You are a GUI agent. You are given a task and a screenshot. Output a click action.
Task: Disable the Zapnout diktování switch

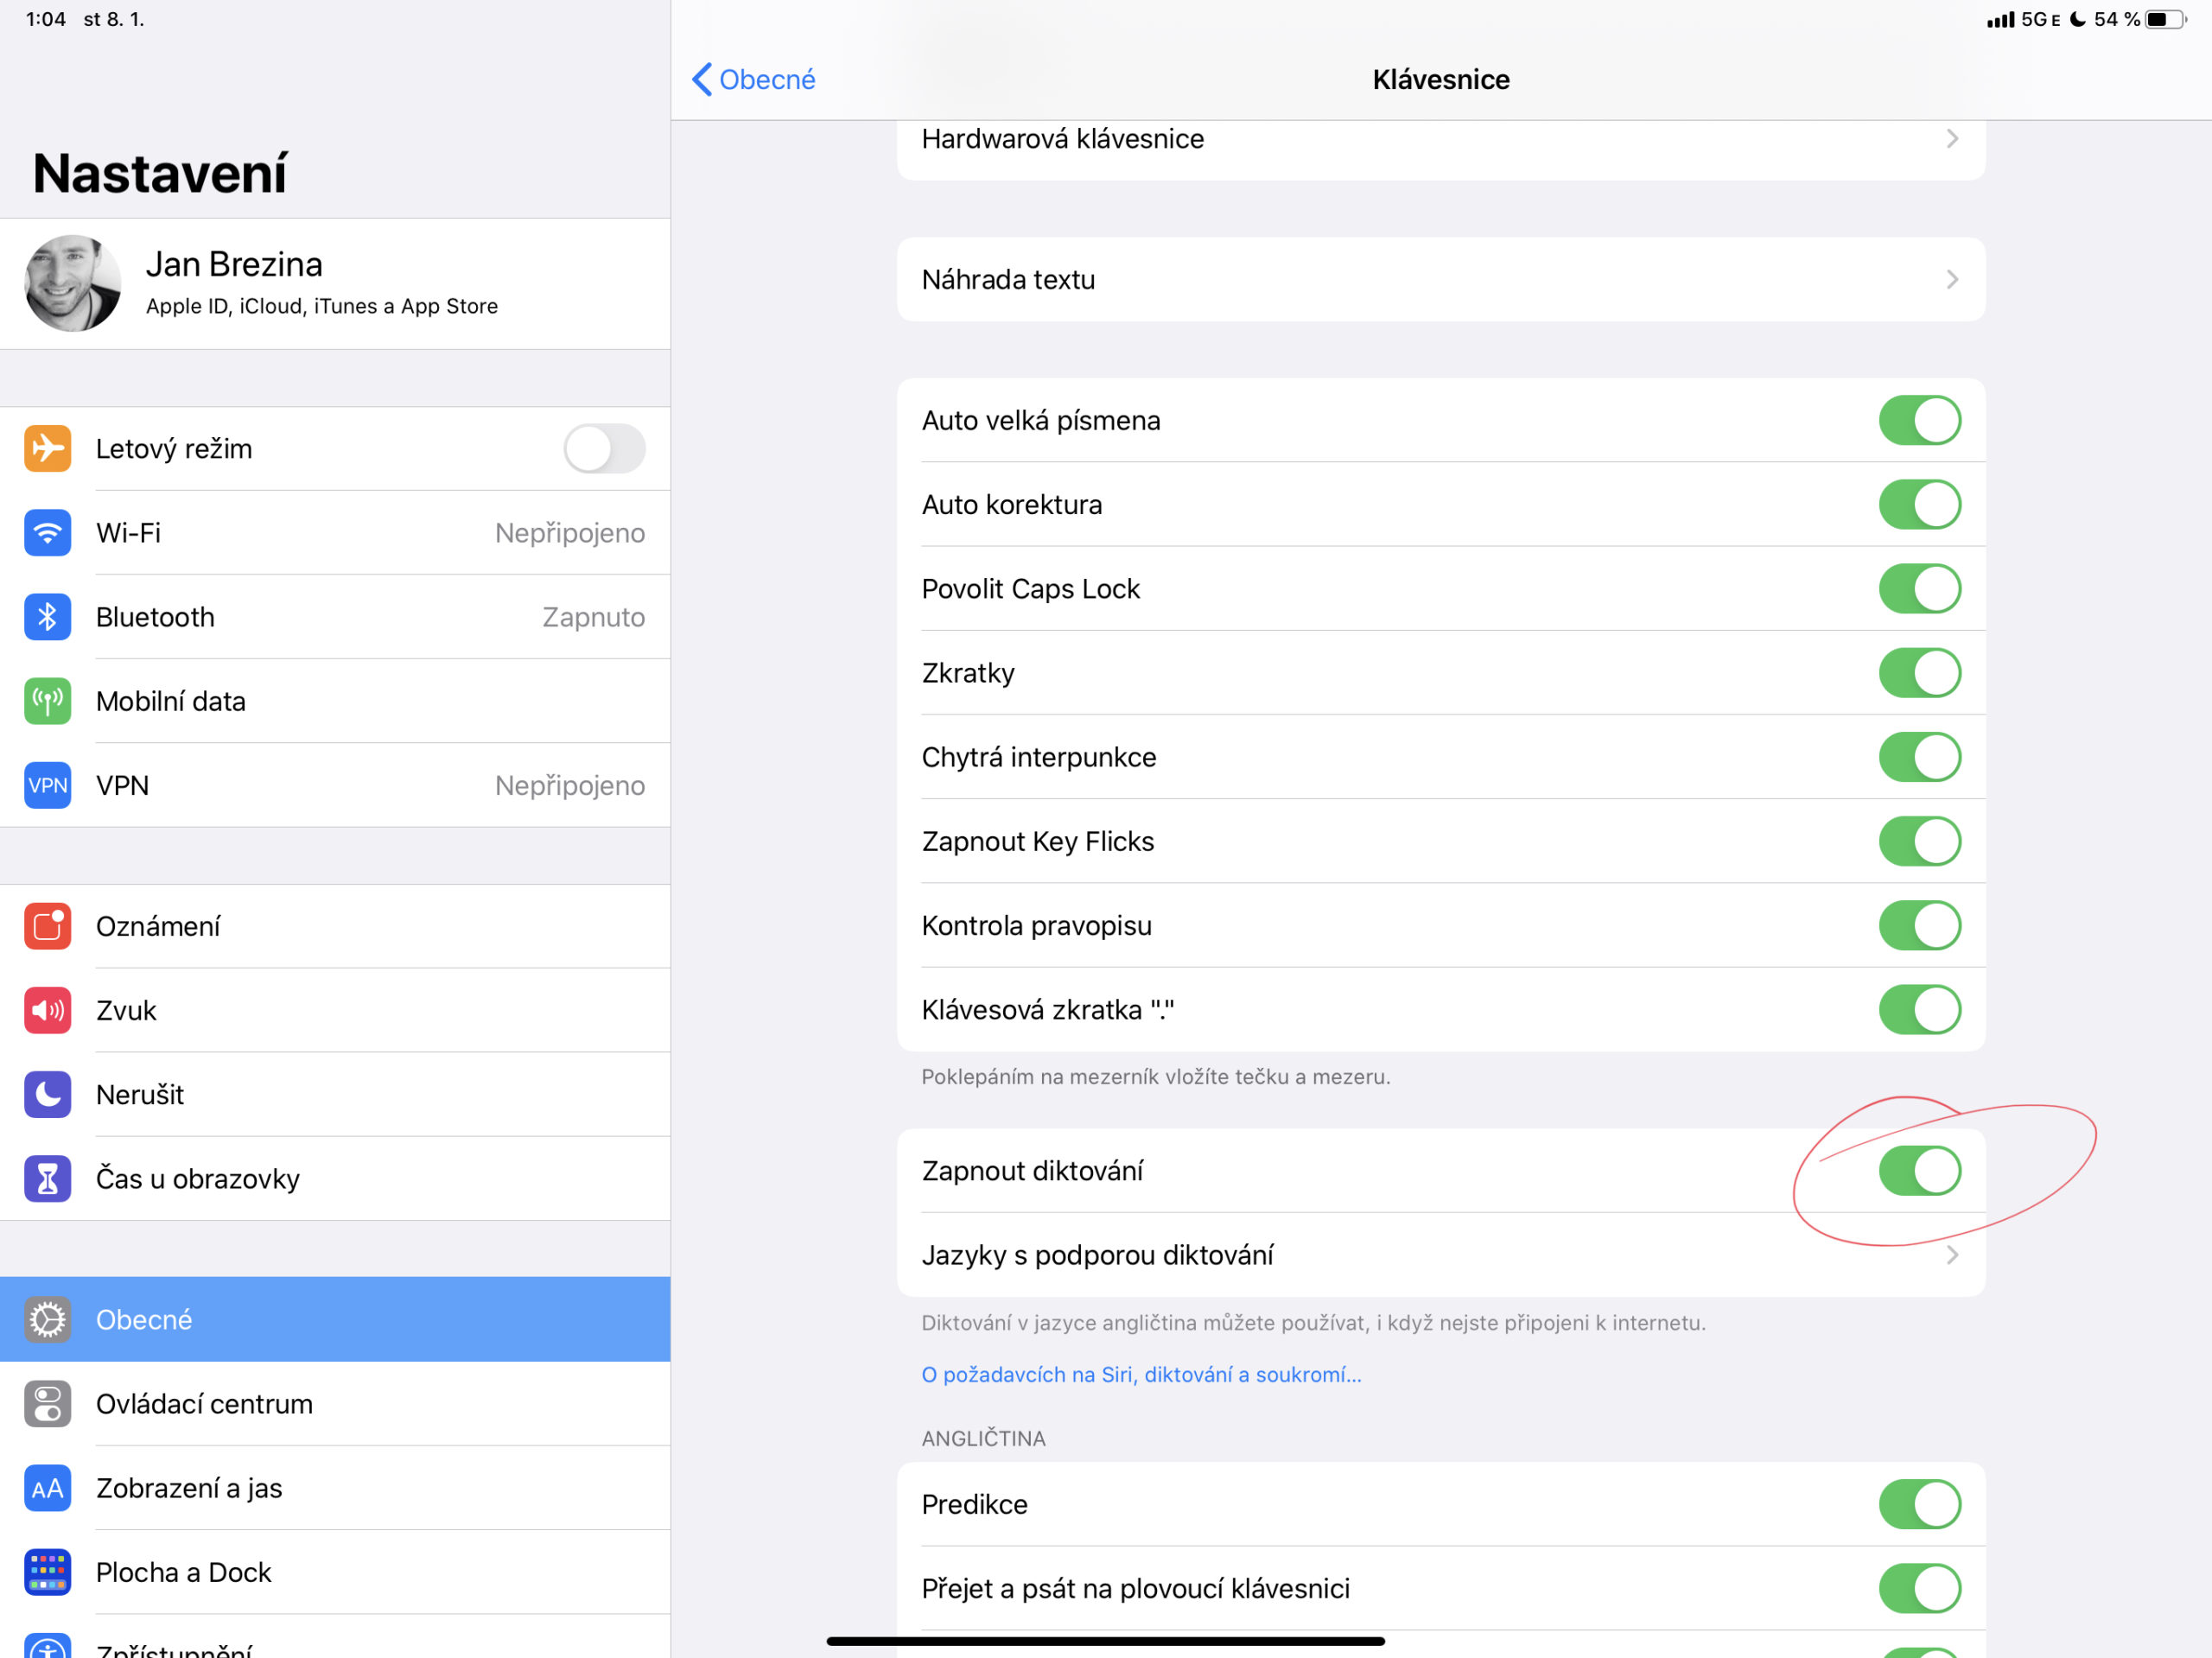tap(1919, 1170)
